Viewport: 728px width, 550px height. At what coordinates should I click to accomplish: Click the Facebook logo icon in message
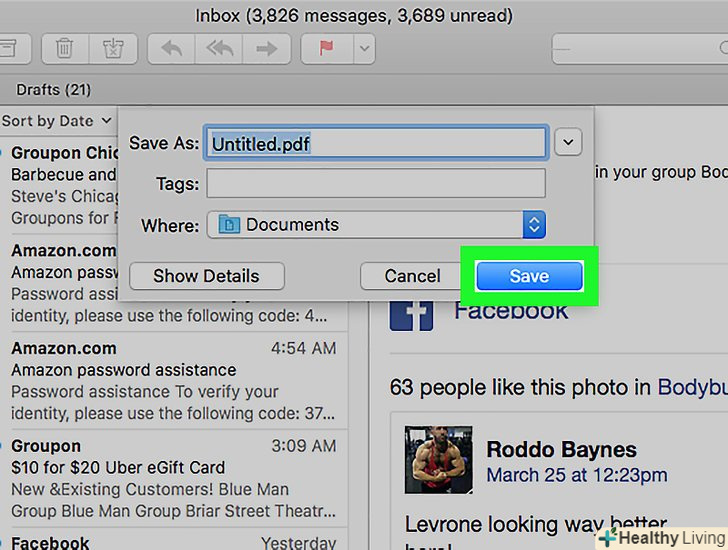pos(411,316)
